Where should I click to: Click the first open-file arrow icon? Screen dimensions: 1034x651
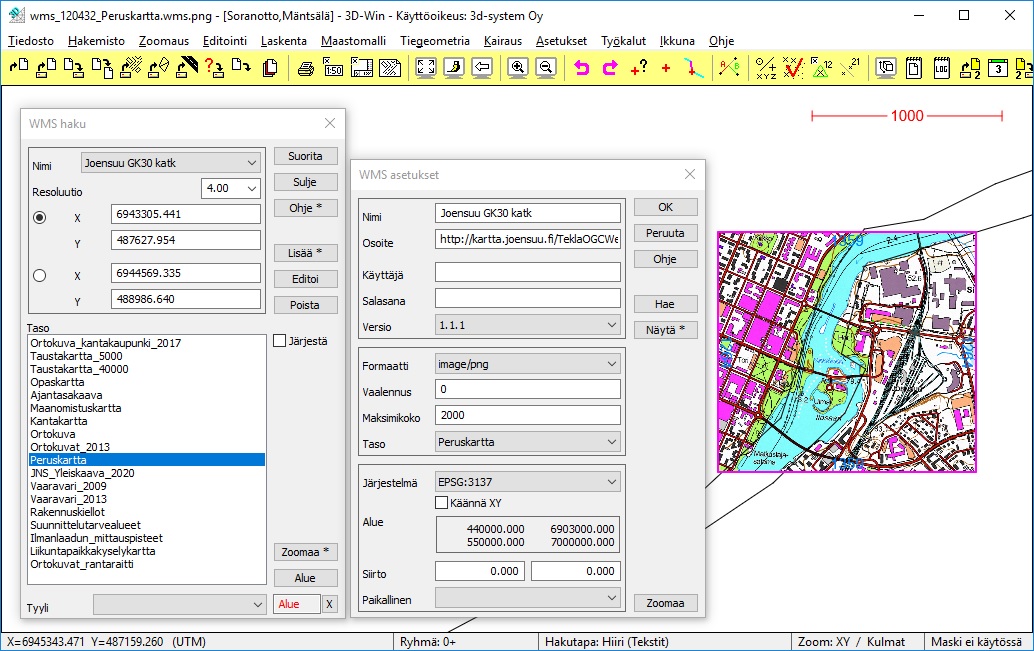(x=19, y=67)
